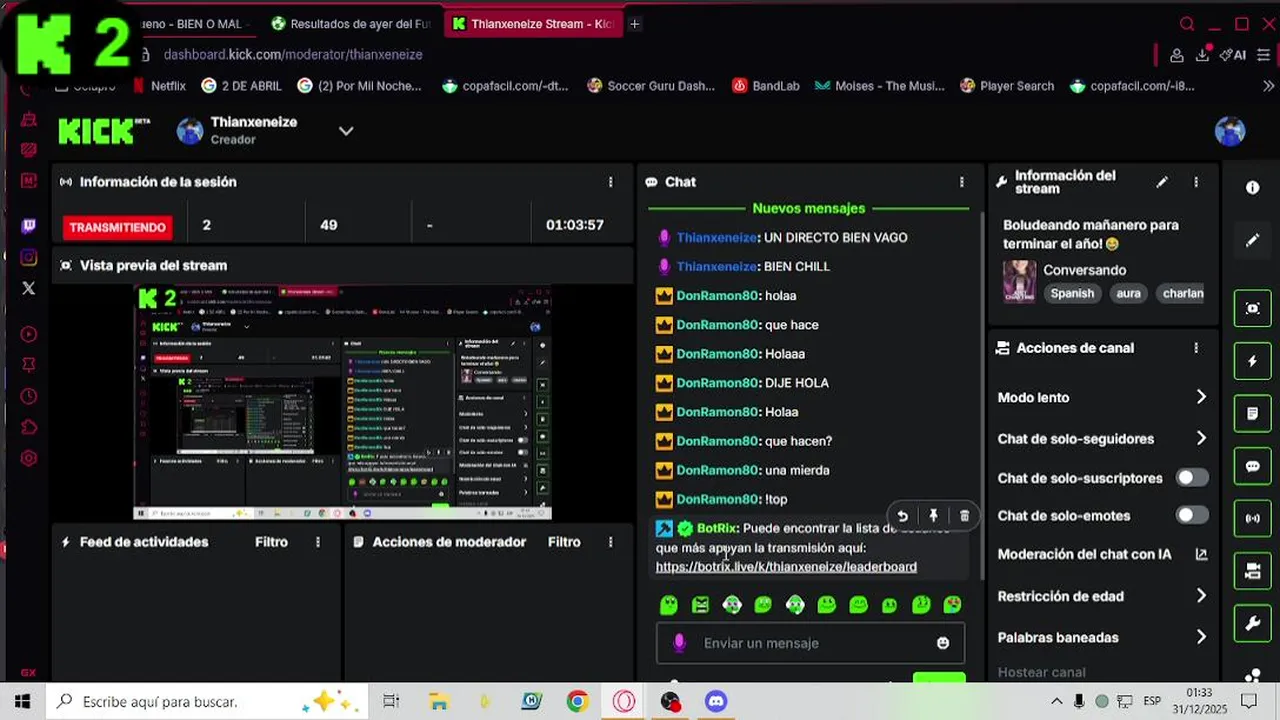Open X from the browser sidebar

coord(28,288)
